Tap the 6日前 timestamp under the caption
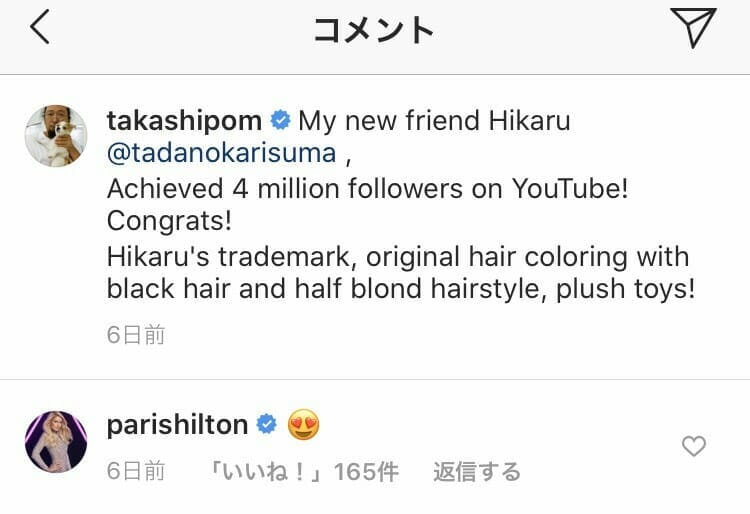Screen dimensions: 750x514 click(136, 335)
